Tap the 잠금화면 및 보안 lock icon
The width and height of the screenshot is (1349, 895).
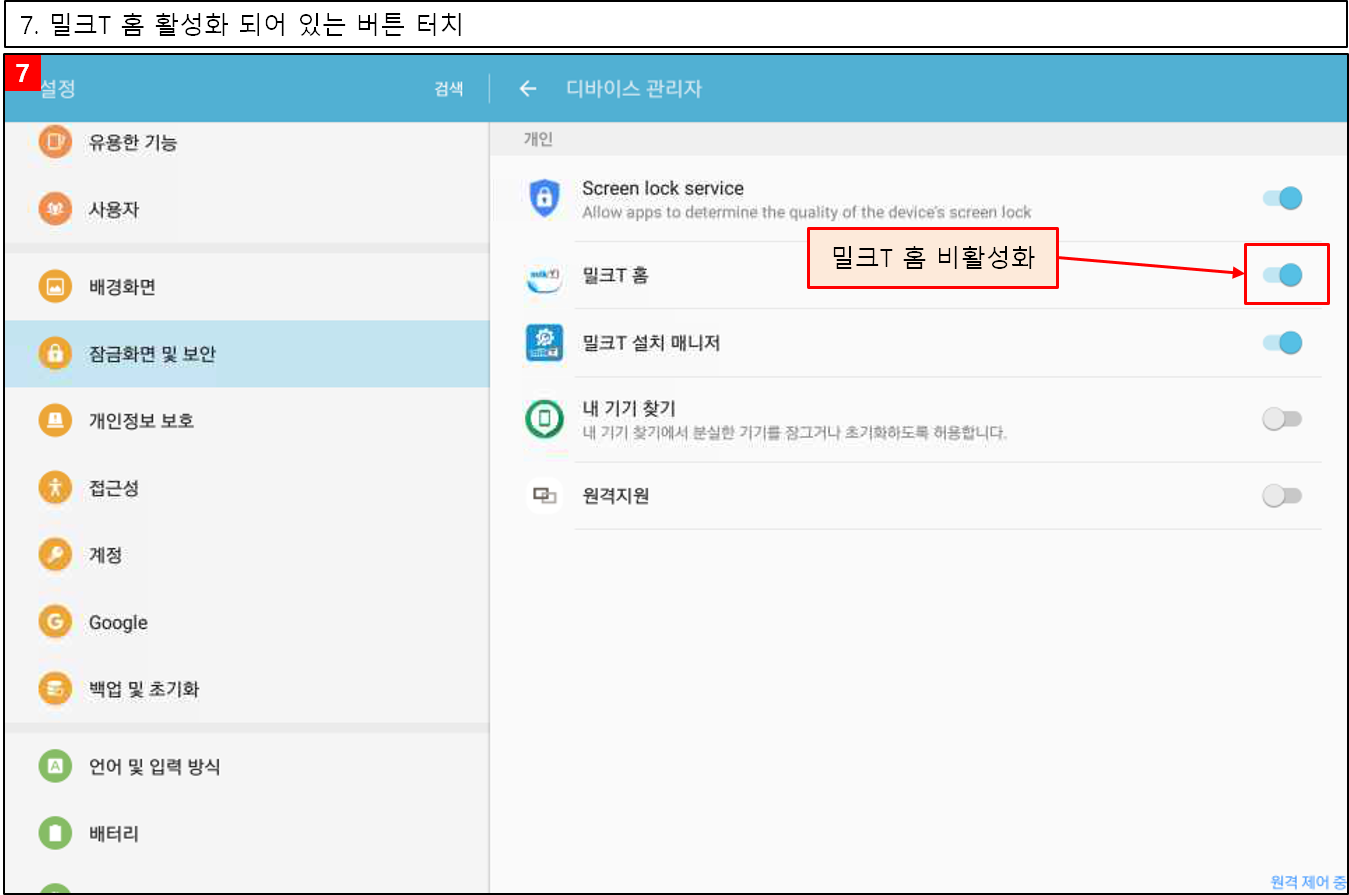pyautogui.click(x=55, y=354)
